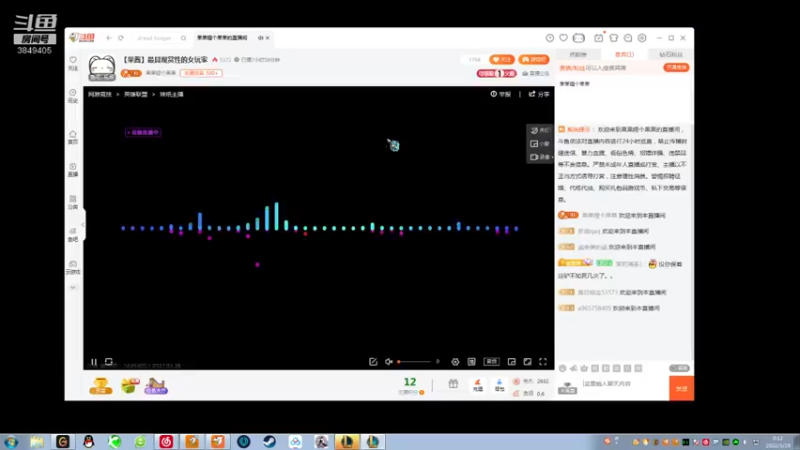Open file explorer folder in taskbar
800x450 pixels.
point(37,442)
